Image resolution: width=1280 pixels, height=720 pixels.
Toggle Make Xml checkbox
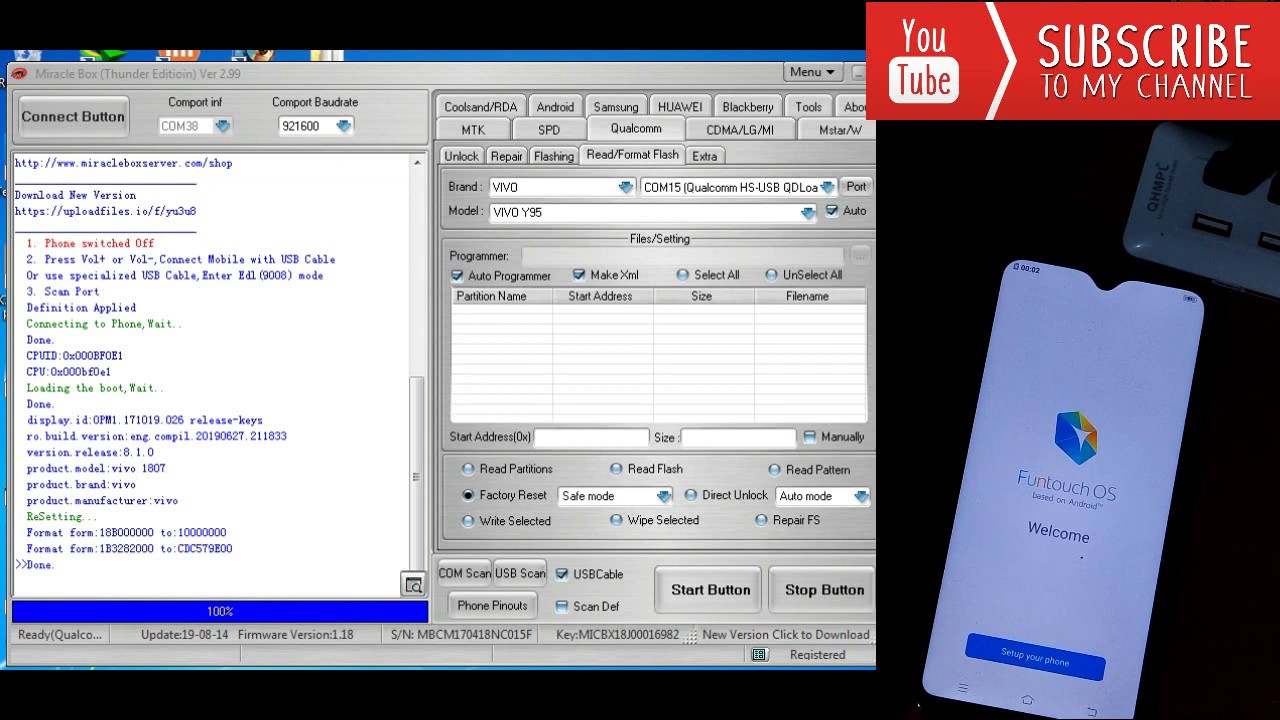[579, 275]
